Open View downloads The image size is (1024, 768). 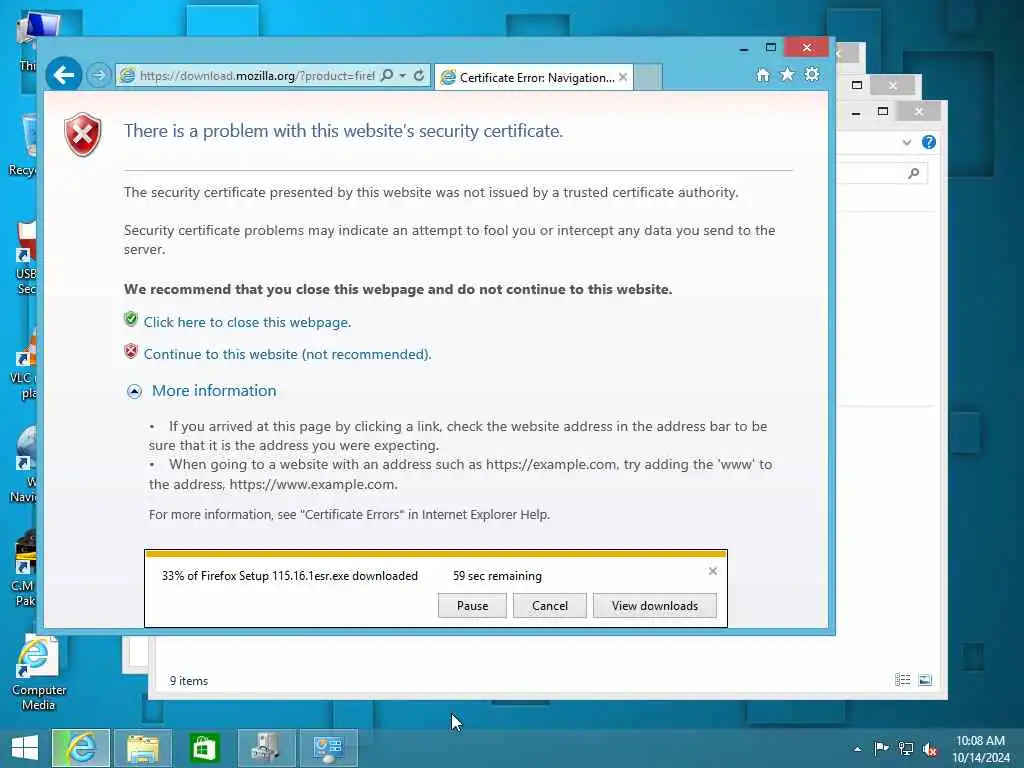pos(654,605)
